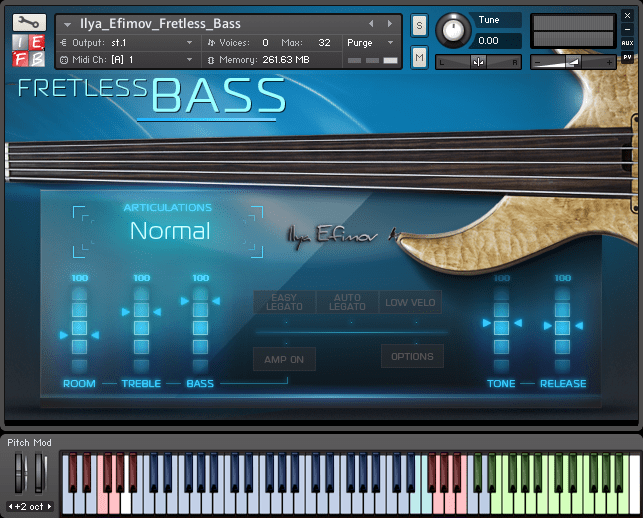Screen dimensions: 643x518
Task: Click the ROOM level slider
Action: [x=79, y=328]
